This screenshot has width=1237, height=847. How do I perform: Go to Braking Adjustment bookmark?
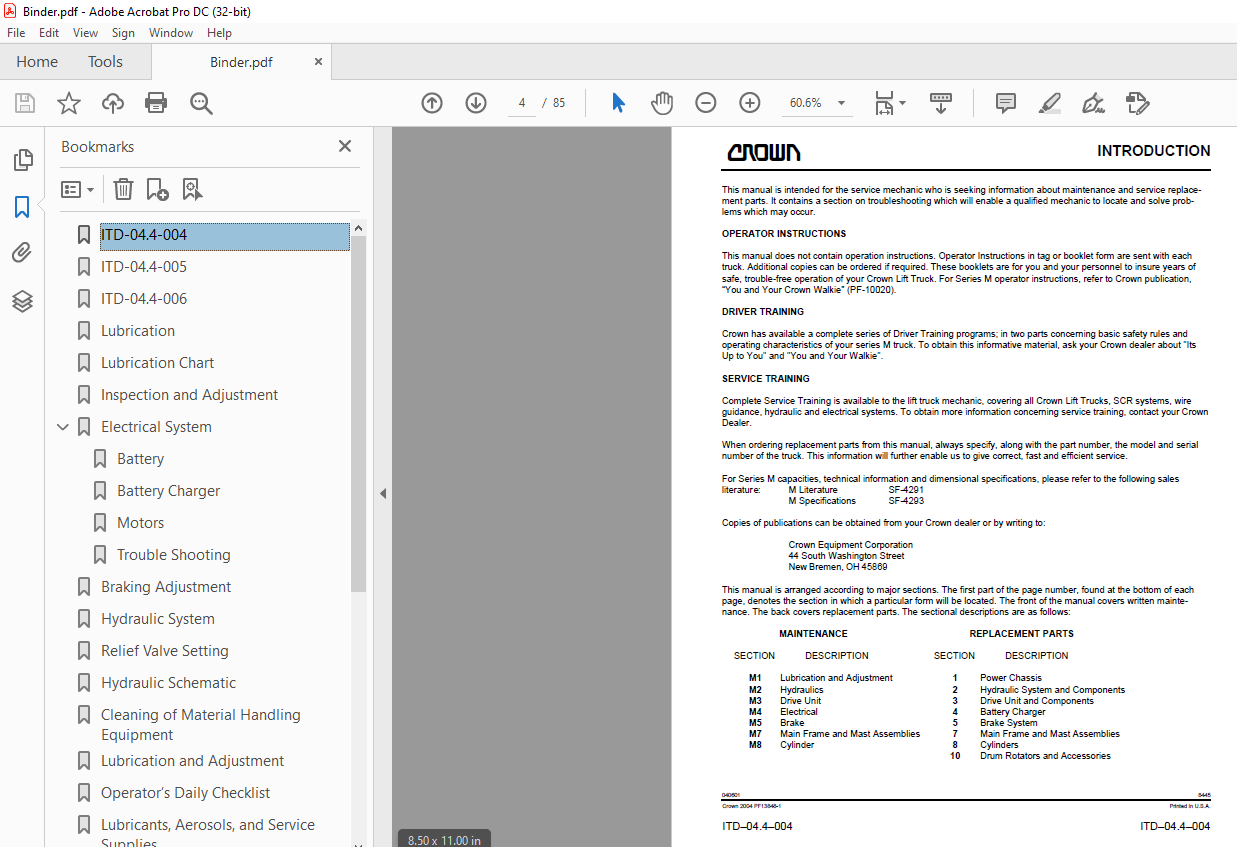(166, 587)
